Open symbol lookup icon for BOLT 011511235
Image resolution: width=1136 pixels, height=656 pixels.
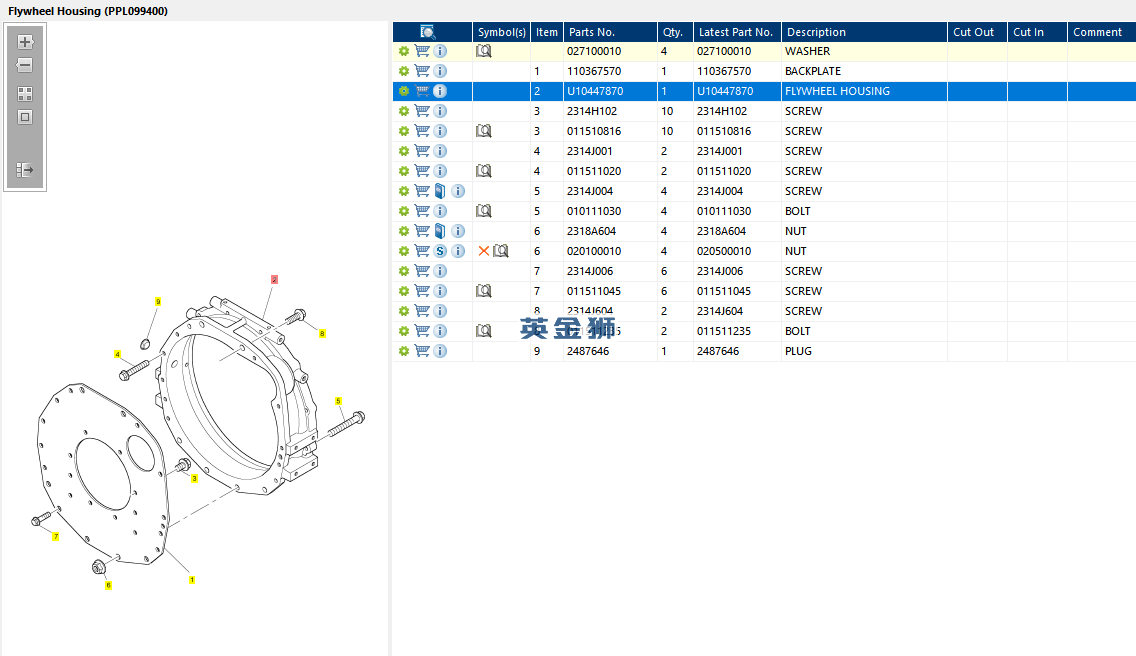(x=483, y=331)
